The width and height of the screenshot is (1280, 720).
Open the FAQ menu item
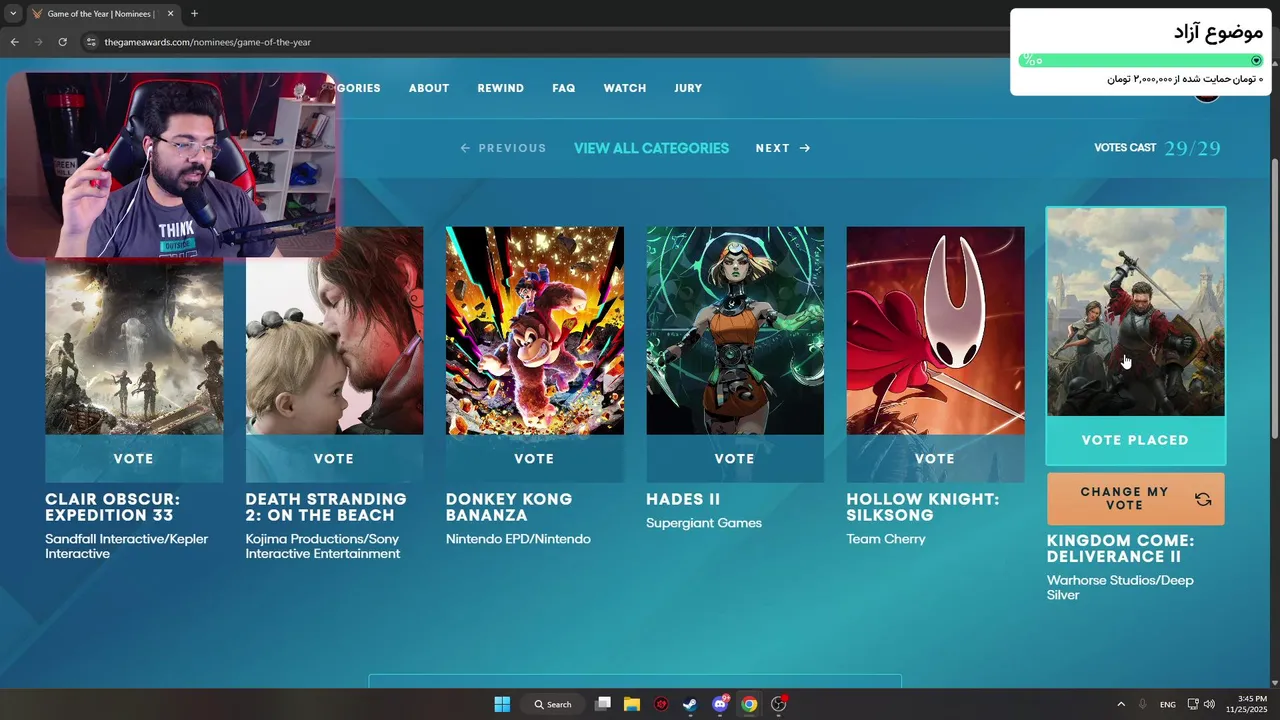tap(564, 88)
